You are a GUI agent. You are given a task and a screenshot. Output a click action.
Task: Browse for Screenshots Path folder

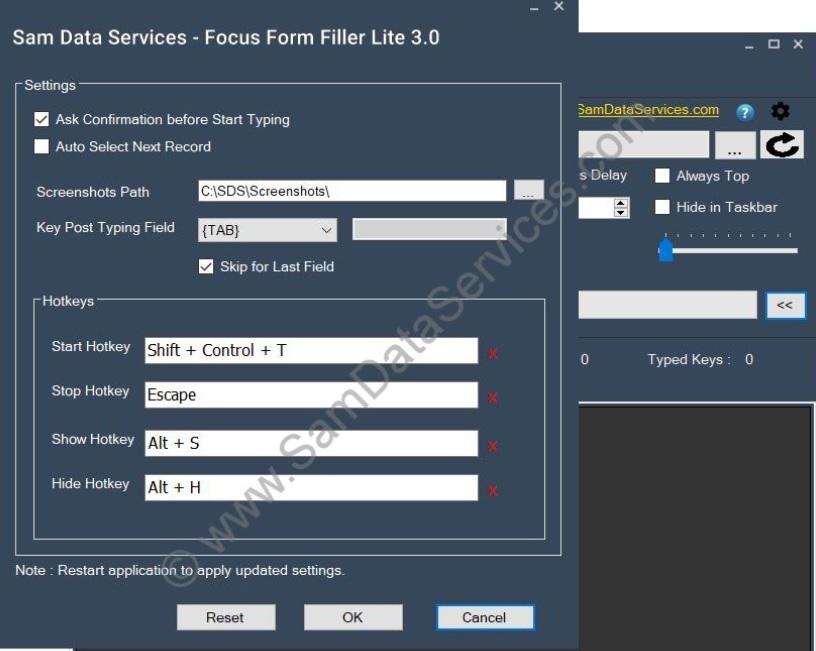(x=529, y=190)
